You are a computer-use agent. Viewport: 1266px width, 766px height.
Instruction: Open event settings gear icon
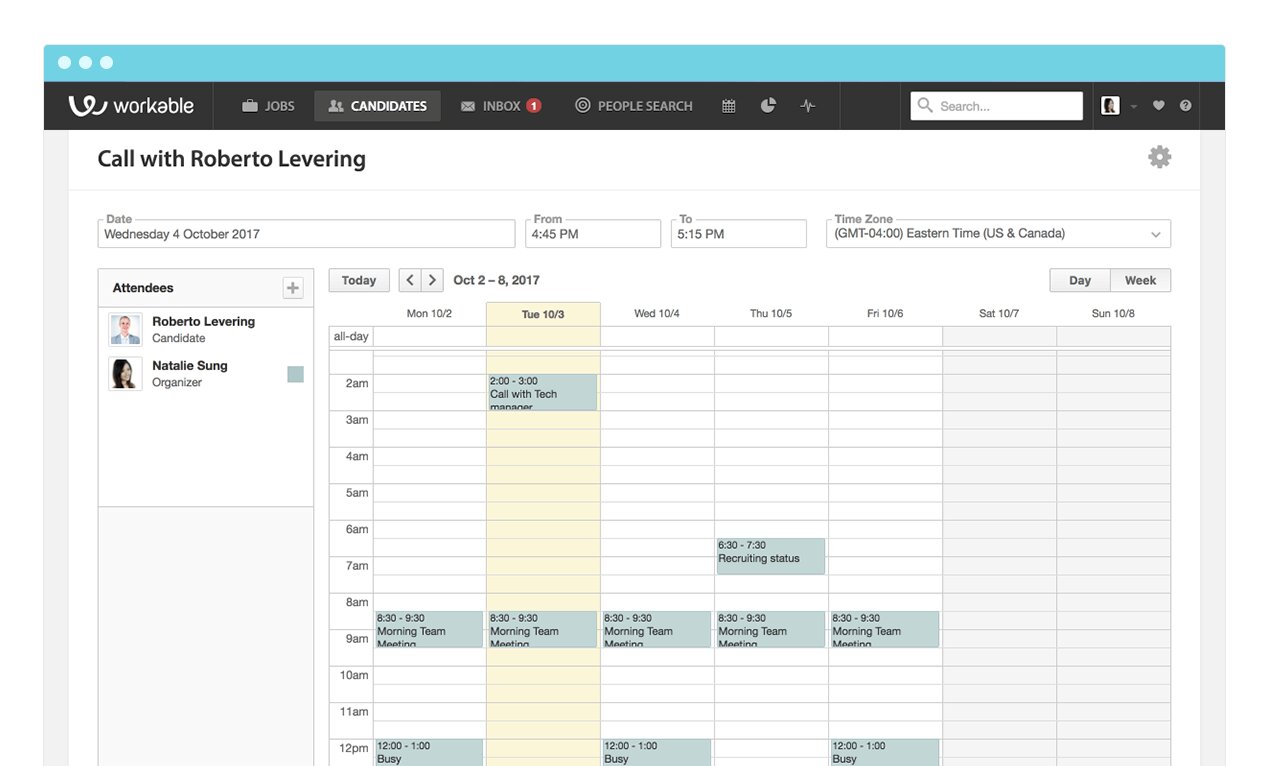click(1159, 157)
